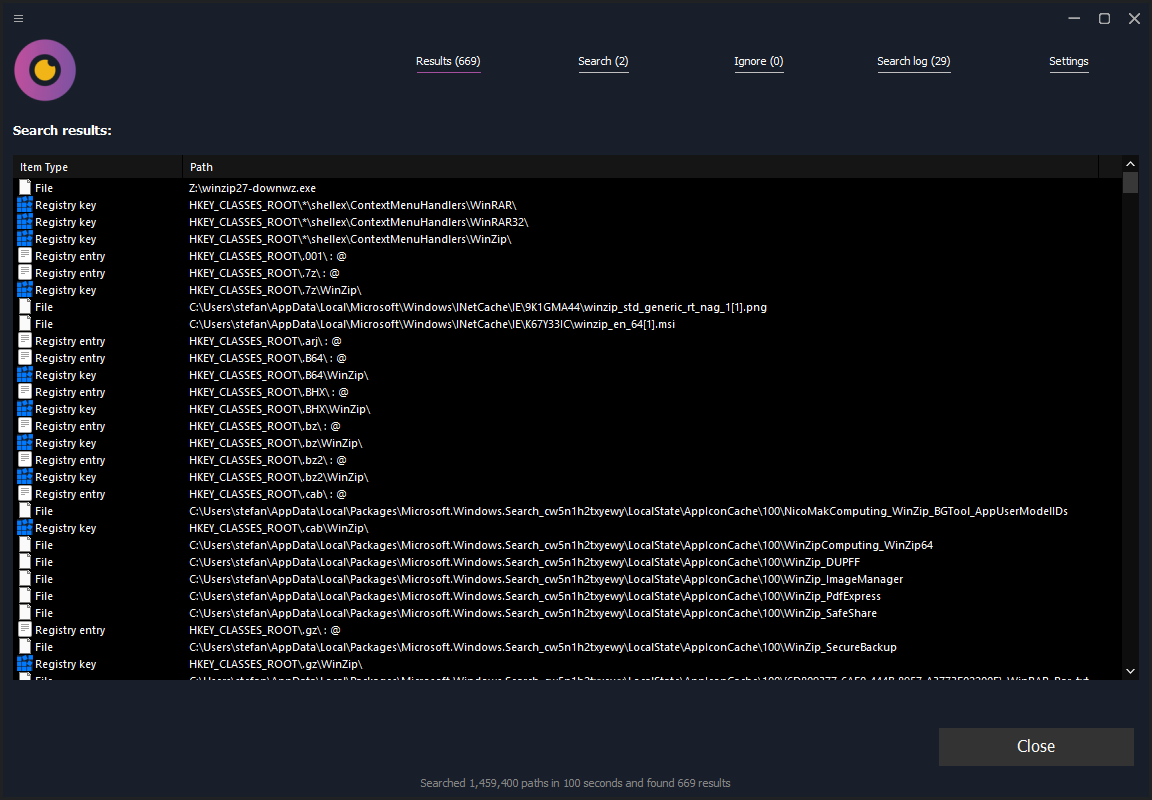Click registry key icon for .B64\WinZip\ row
The height and width of the screenshot is (800, 1152).
click(25, 375)
